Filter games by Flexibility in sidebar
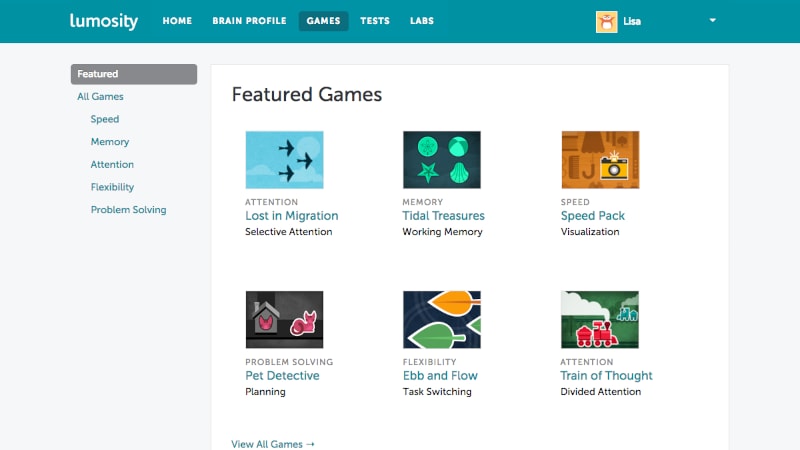This screenshot has width=800, height=450. pyautogui.click(x=112, y=187)
